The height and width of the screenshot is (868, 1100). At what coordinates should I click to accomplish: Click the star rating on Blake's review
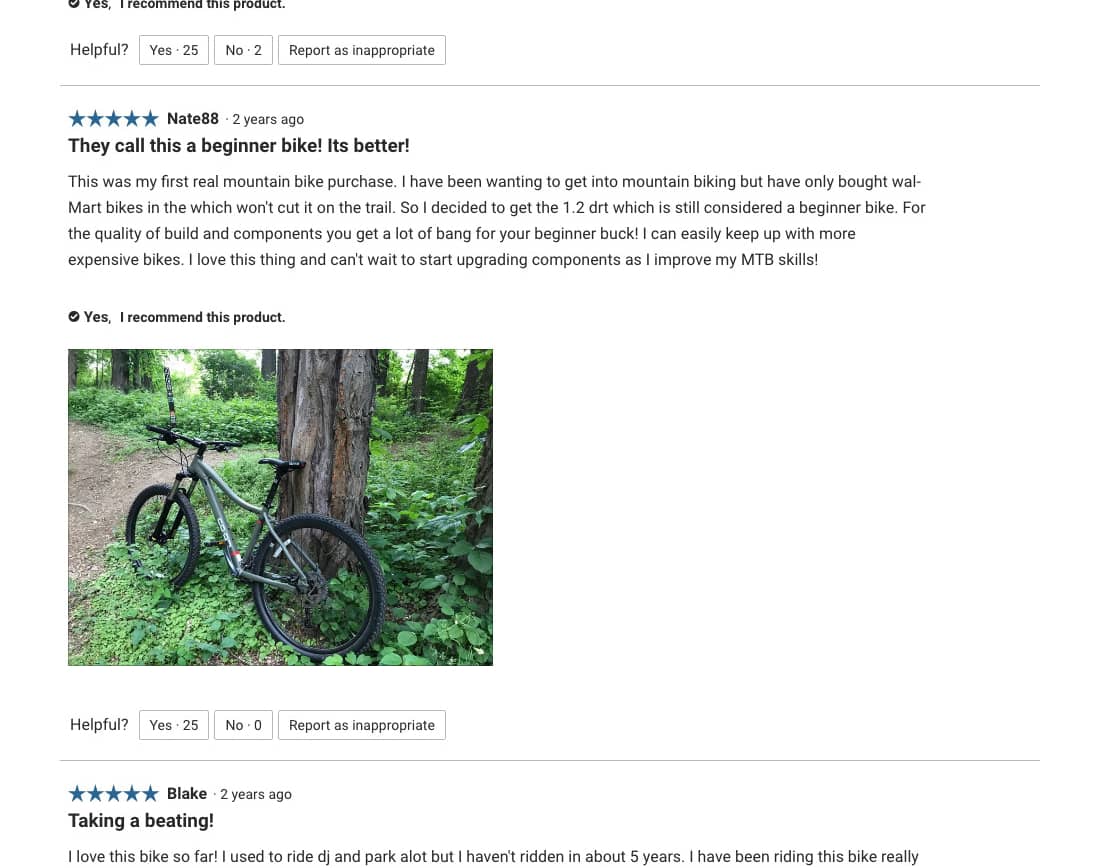click(x=114, y=794)
